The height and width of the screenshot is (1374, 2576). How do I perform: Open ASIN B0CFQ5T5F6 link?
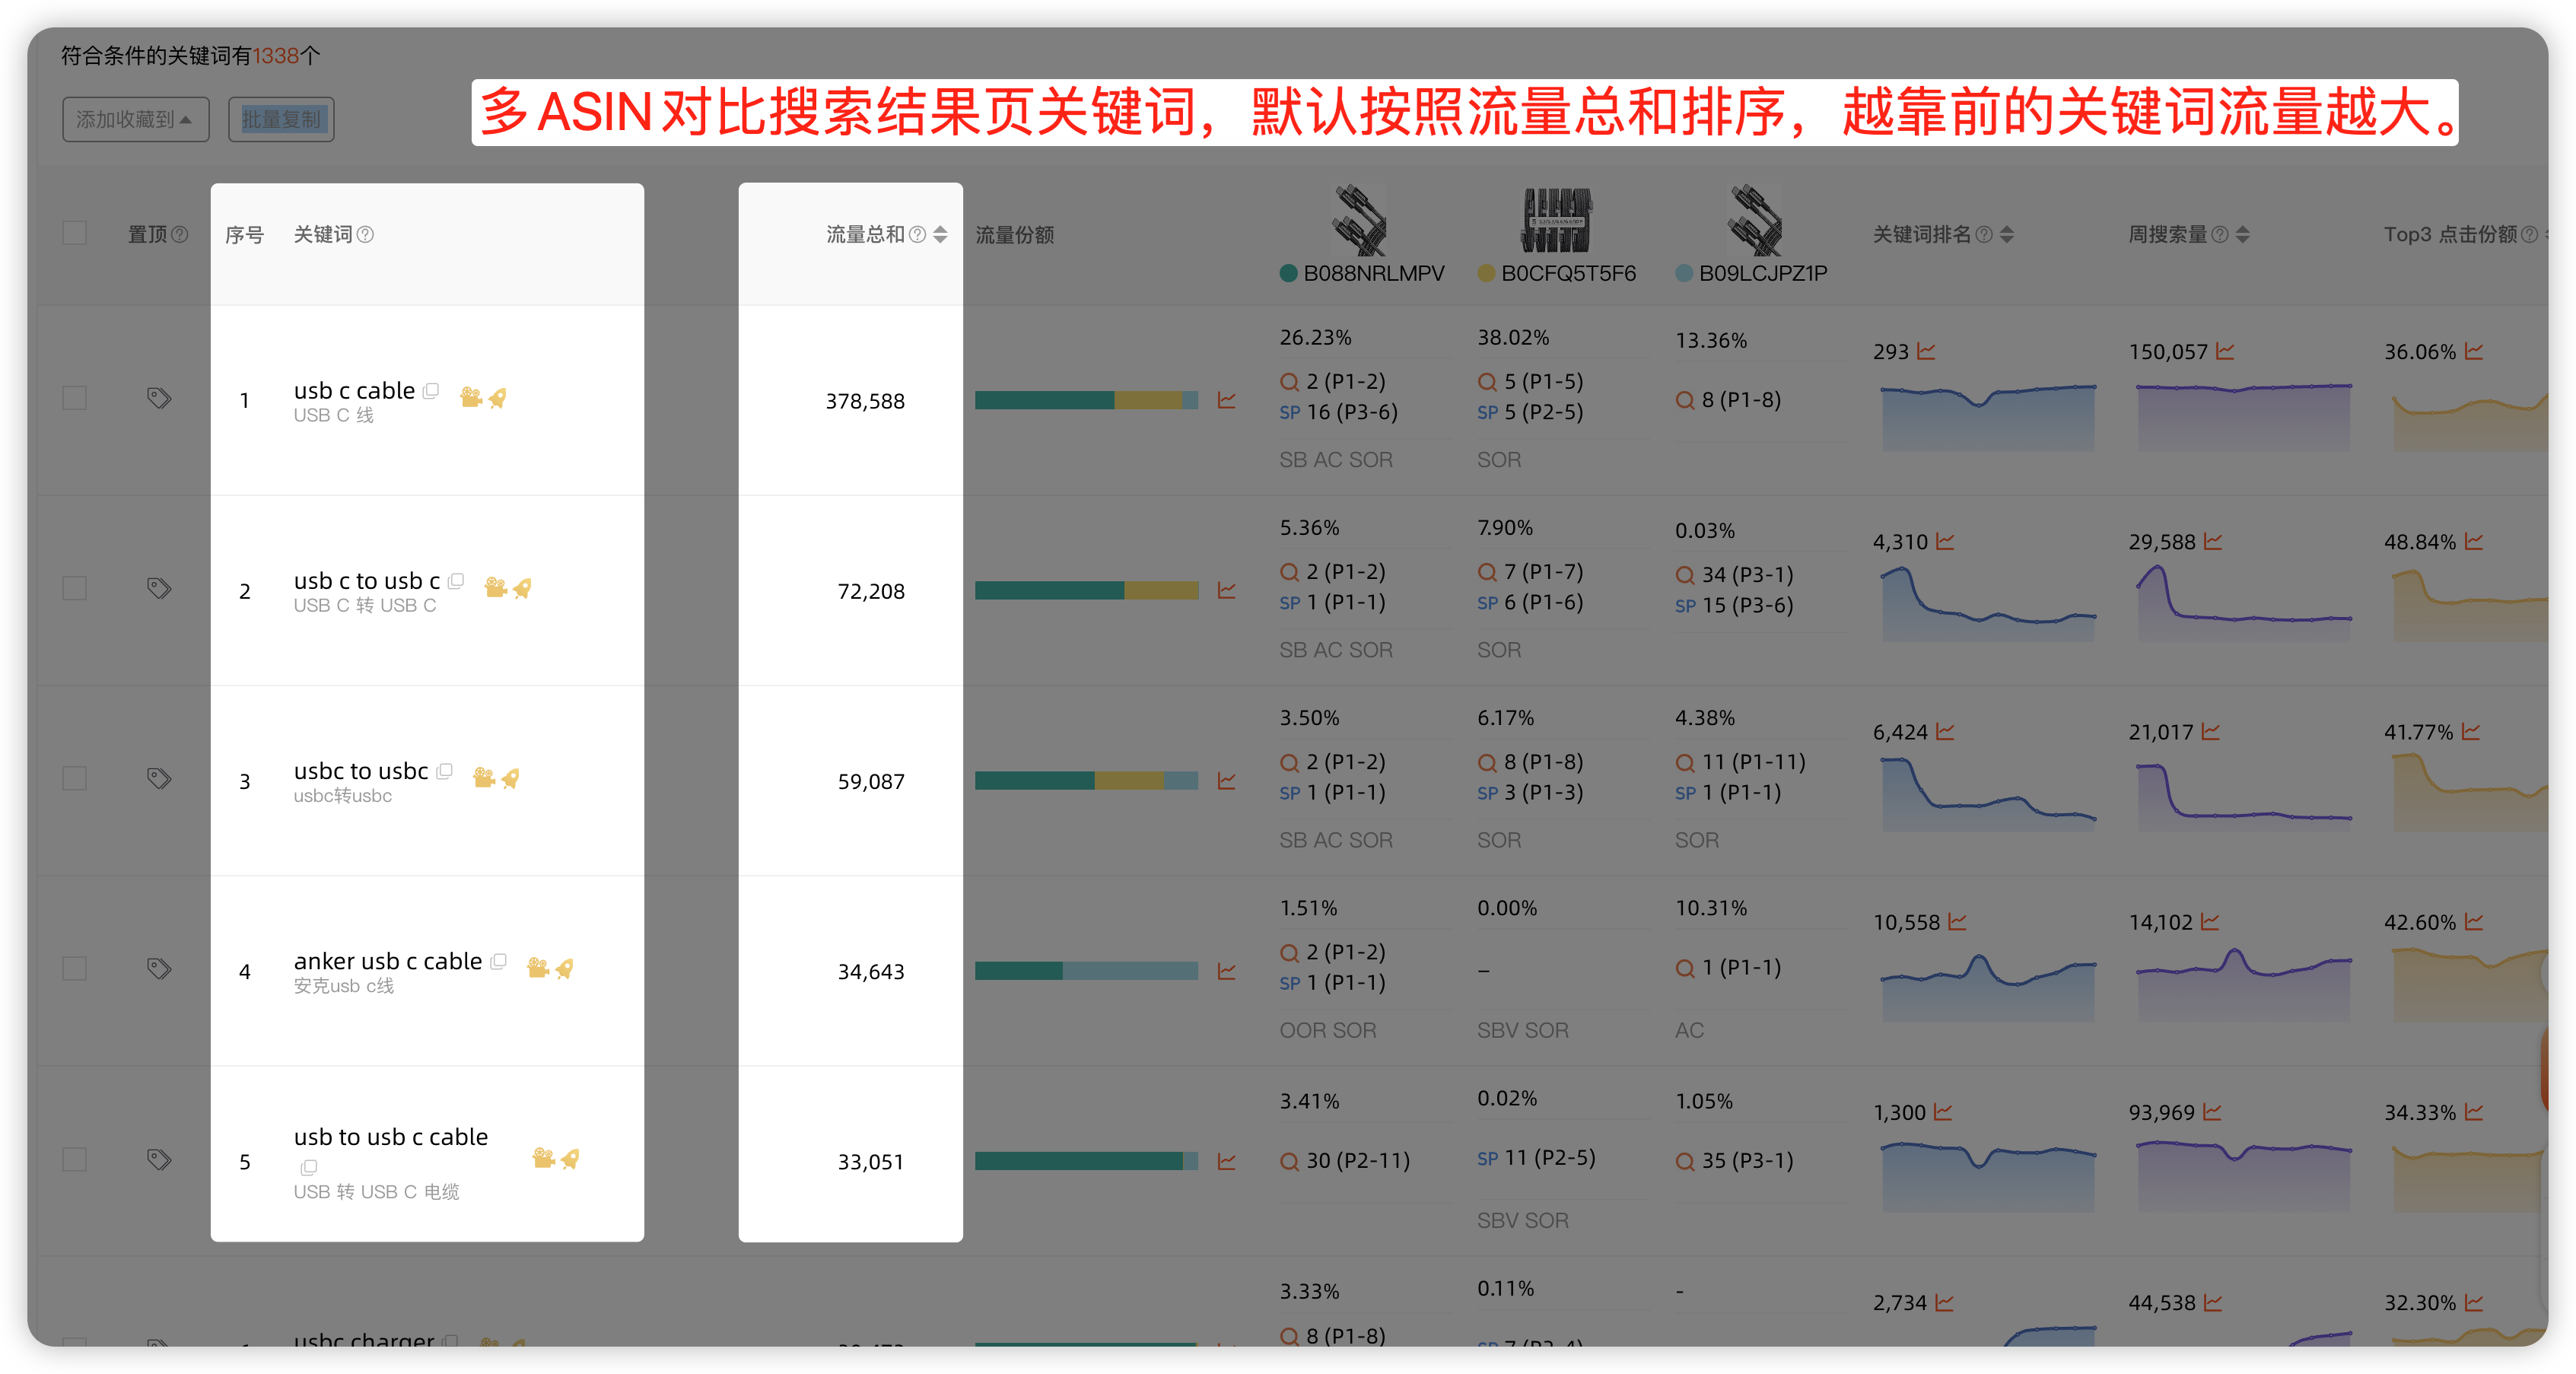tap(1568, 273)
